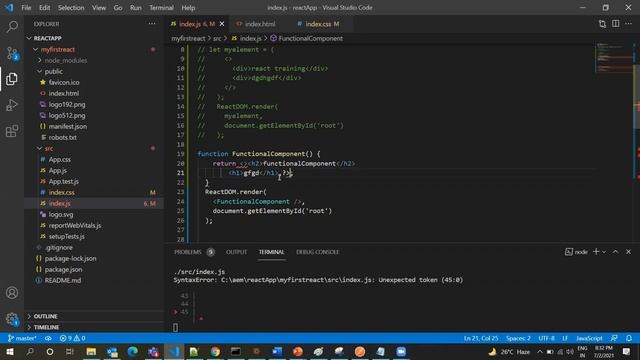Click the new terminal plus icon
The height and width of the screenshot is (360, 640).
(x=596, y=252)
